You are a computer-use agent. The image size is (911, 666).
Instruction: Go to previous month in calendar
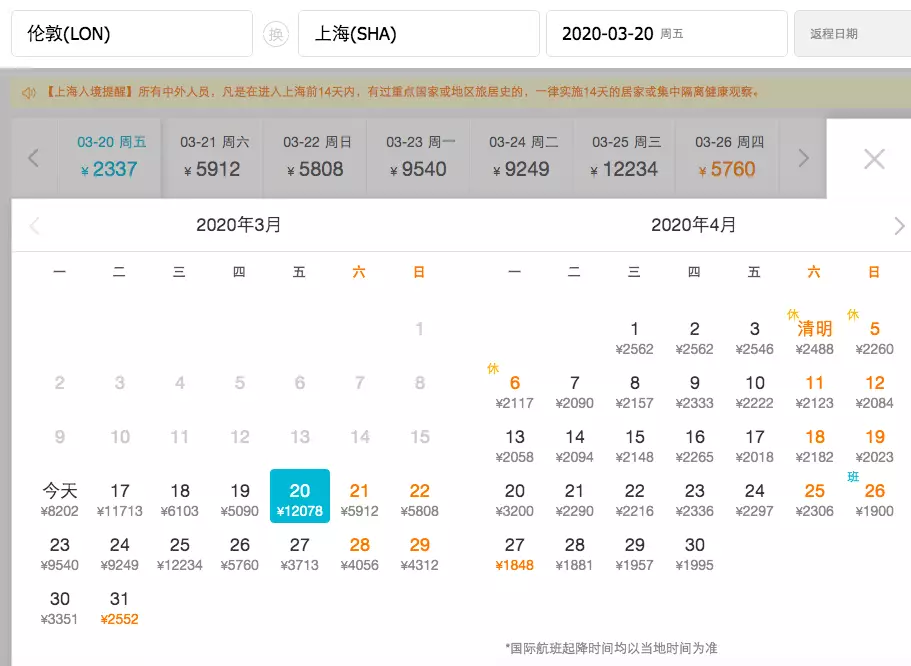tap(35, 226)
